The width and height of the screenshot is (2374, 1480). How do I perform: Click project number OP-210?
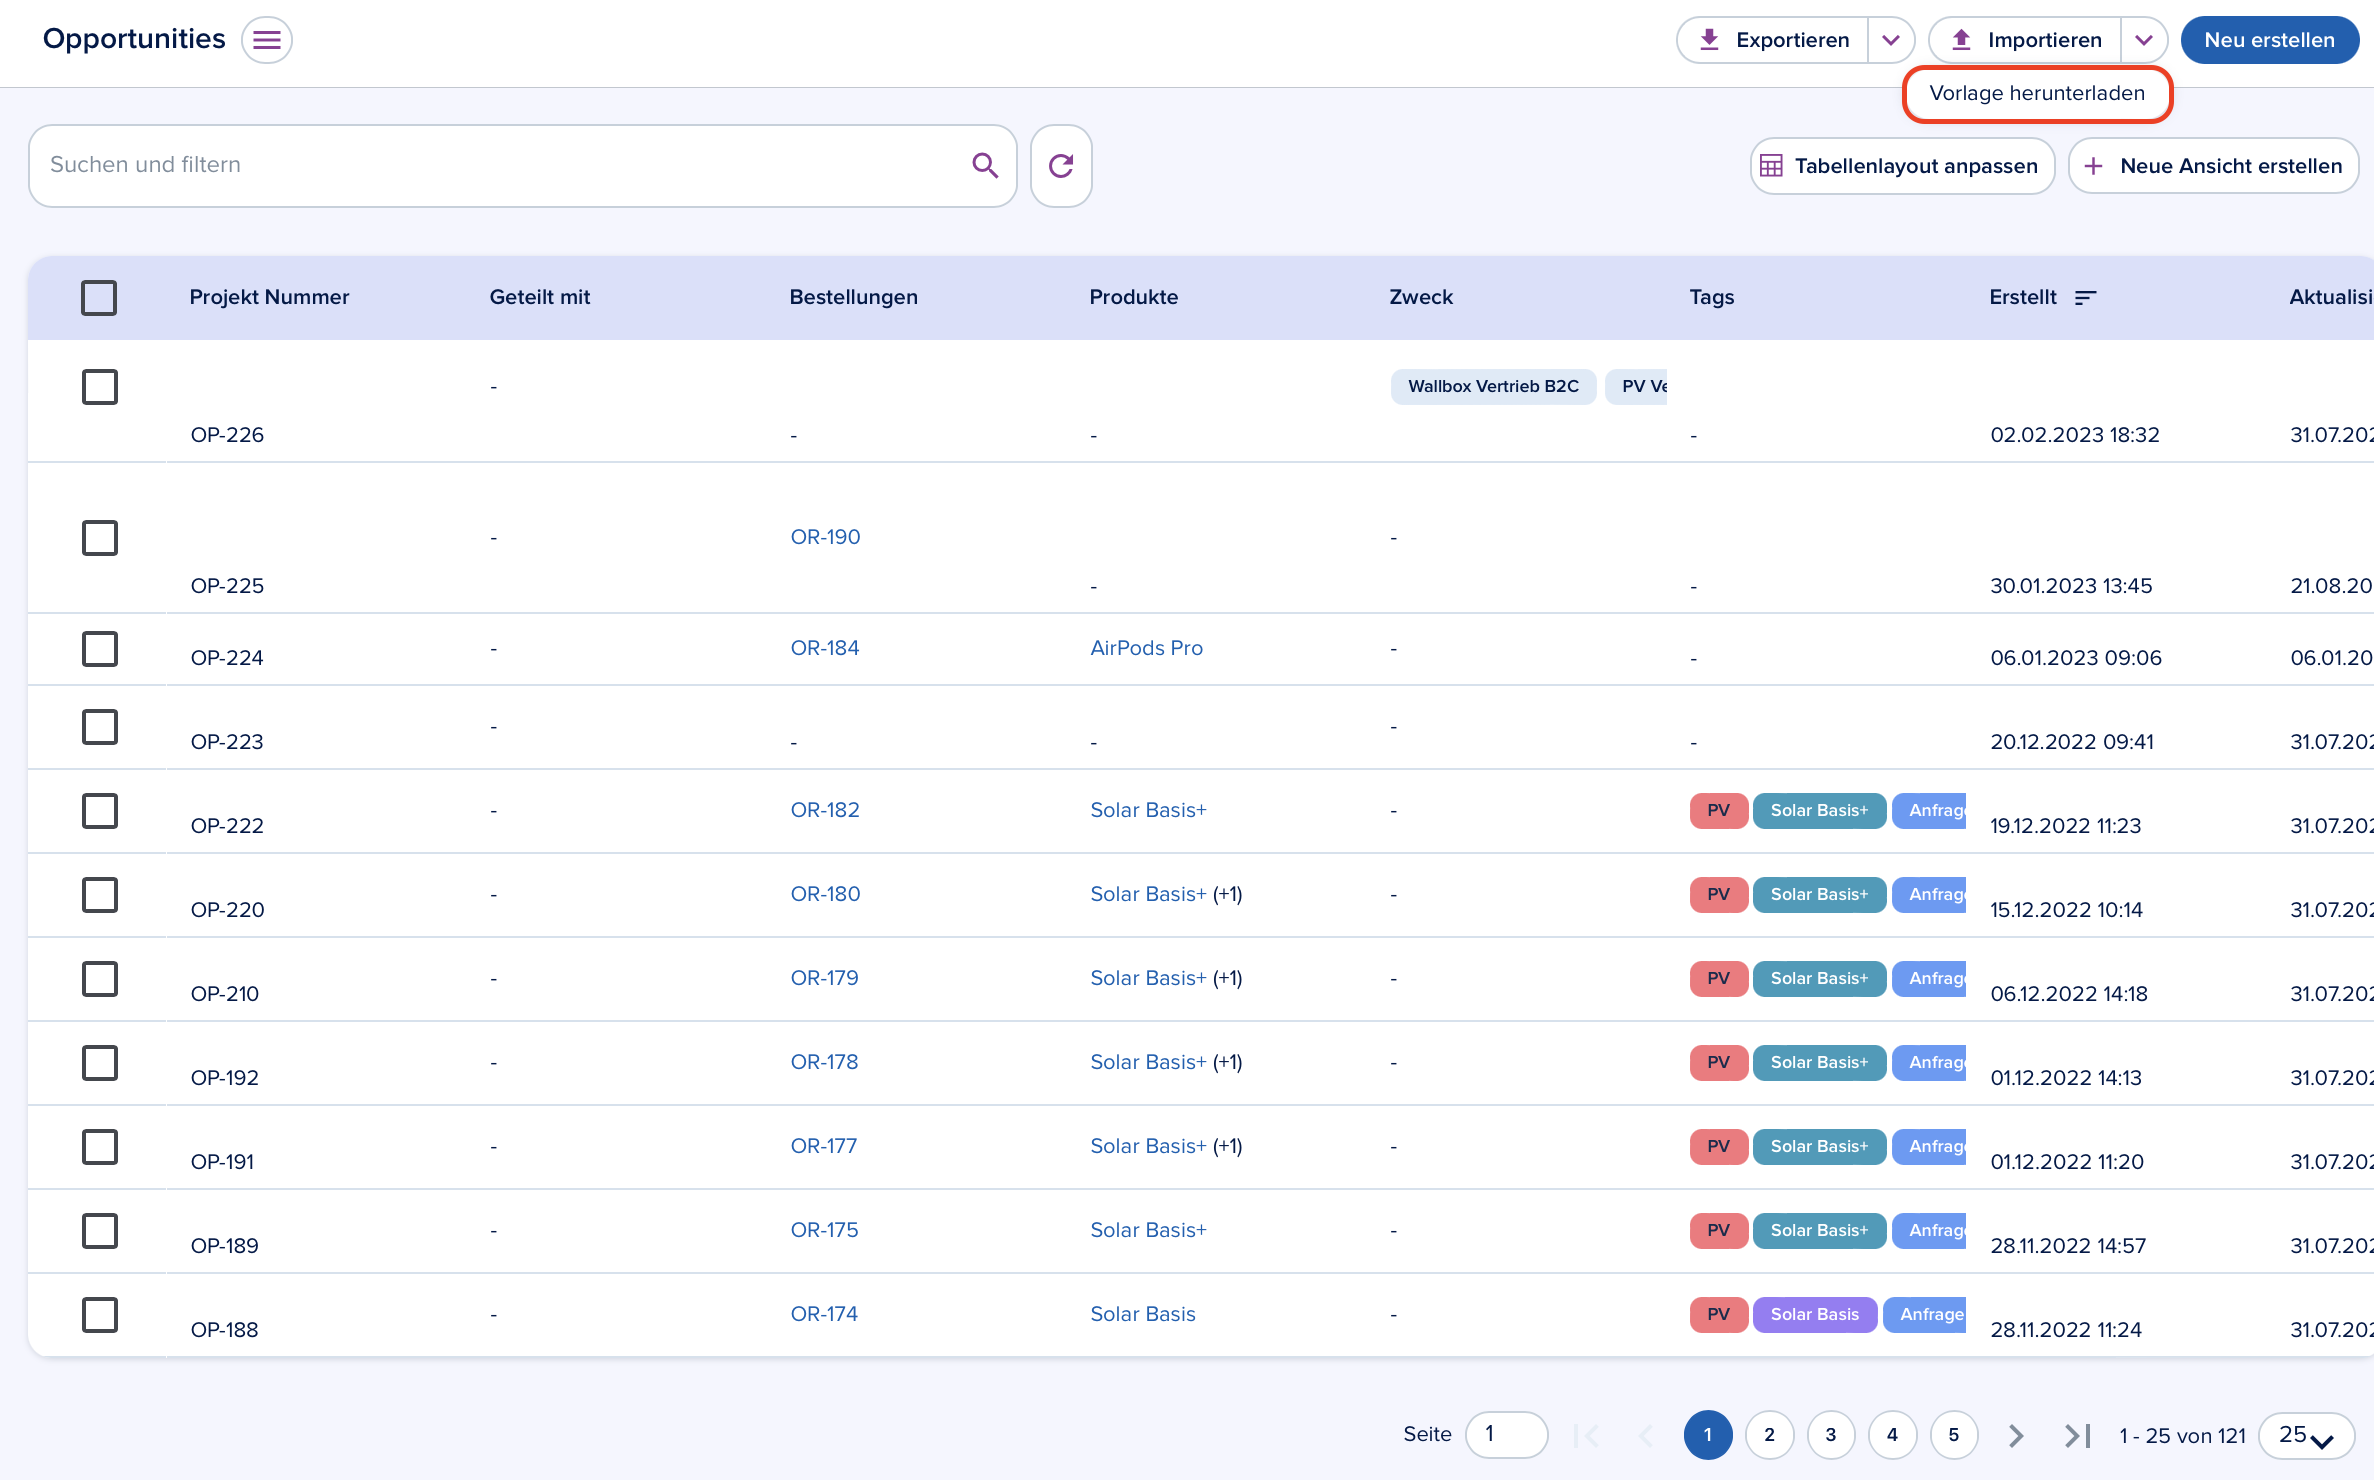225,994
